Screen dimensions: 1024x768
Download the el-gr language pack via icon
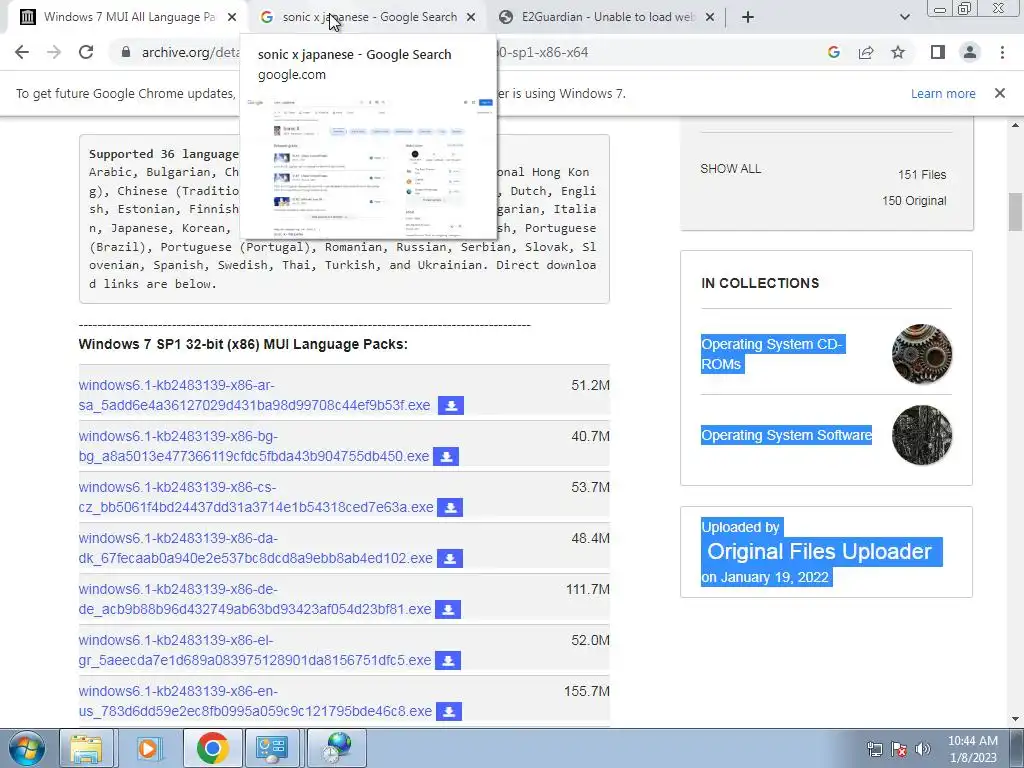click(448, 660)
